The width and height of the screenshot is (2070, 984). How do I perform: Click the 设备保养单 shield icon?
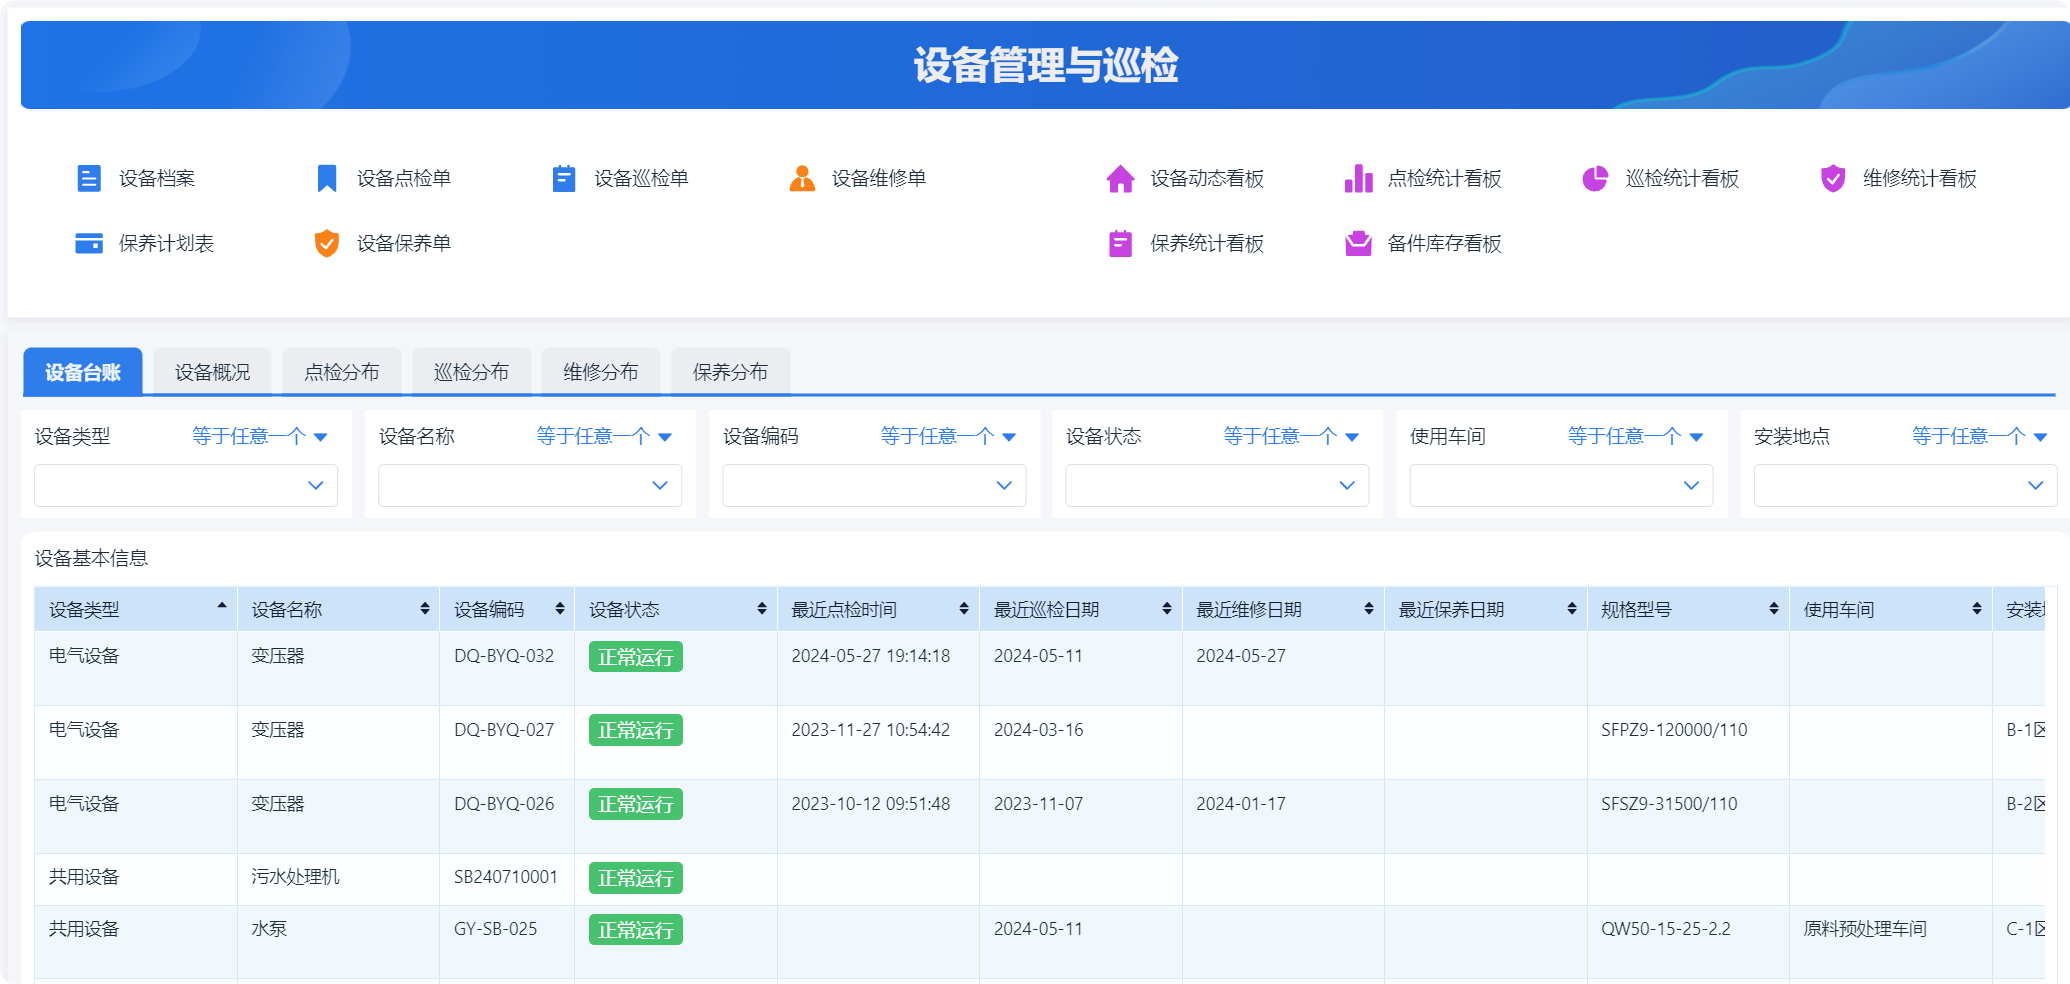pyautogui.click(x=327, y=243)
